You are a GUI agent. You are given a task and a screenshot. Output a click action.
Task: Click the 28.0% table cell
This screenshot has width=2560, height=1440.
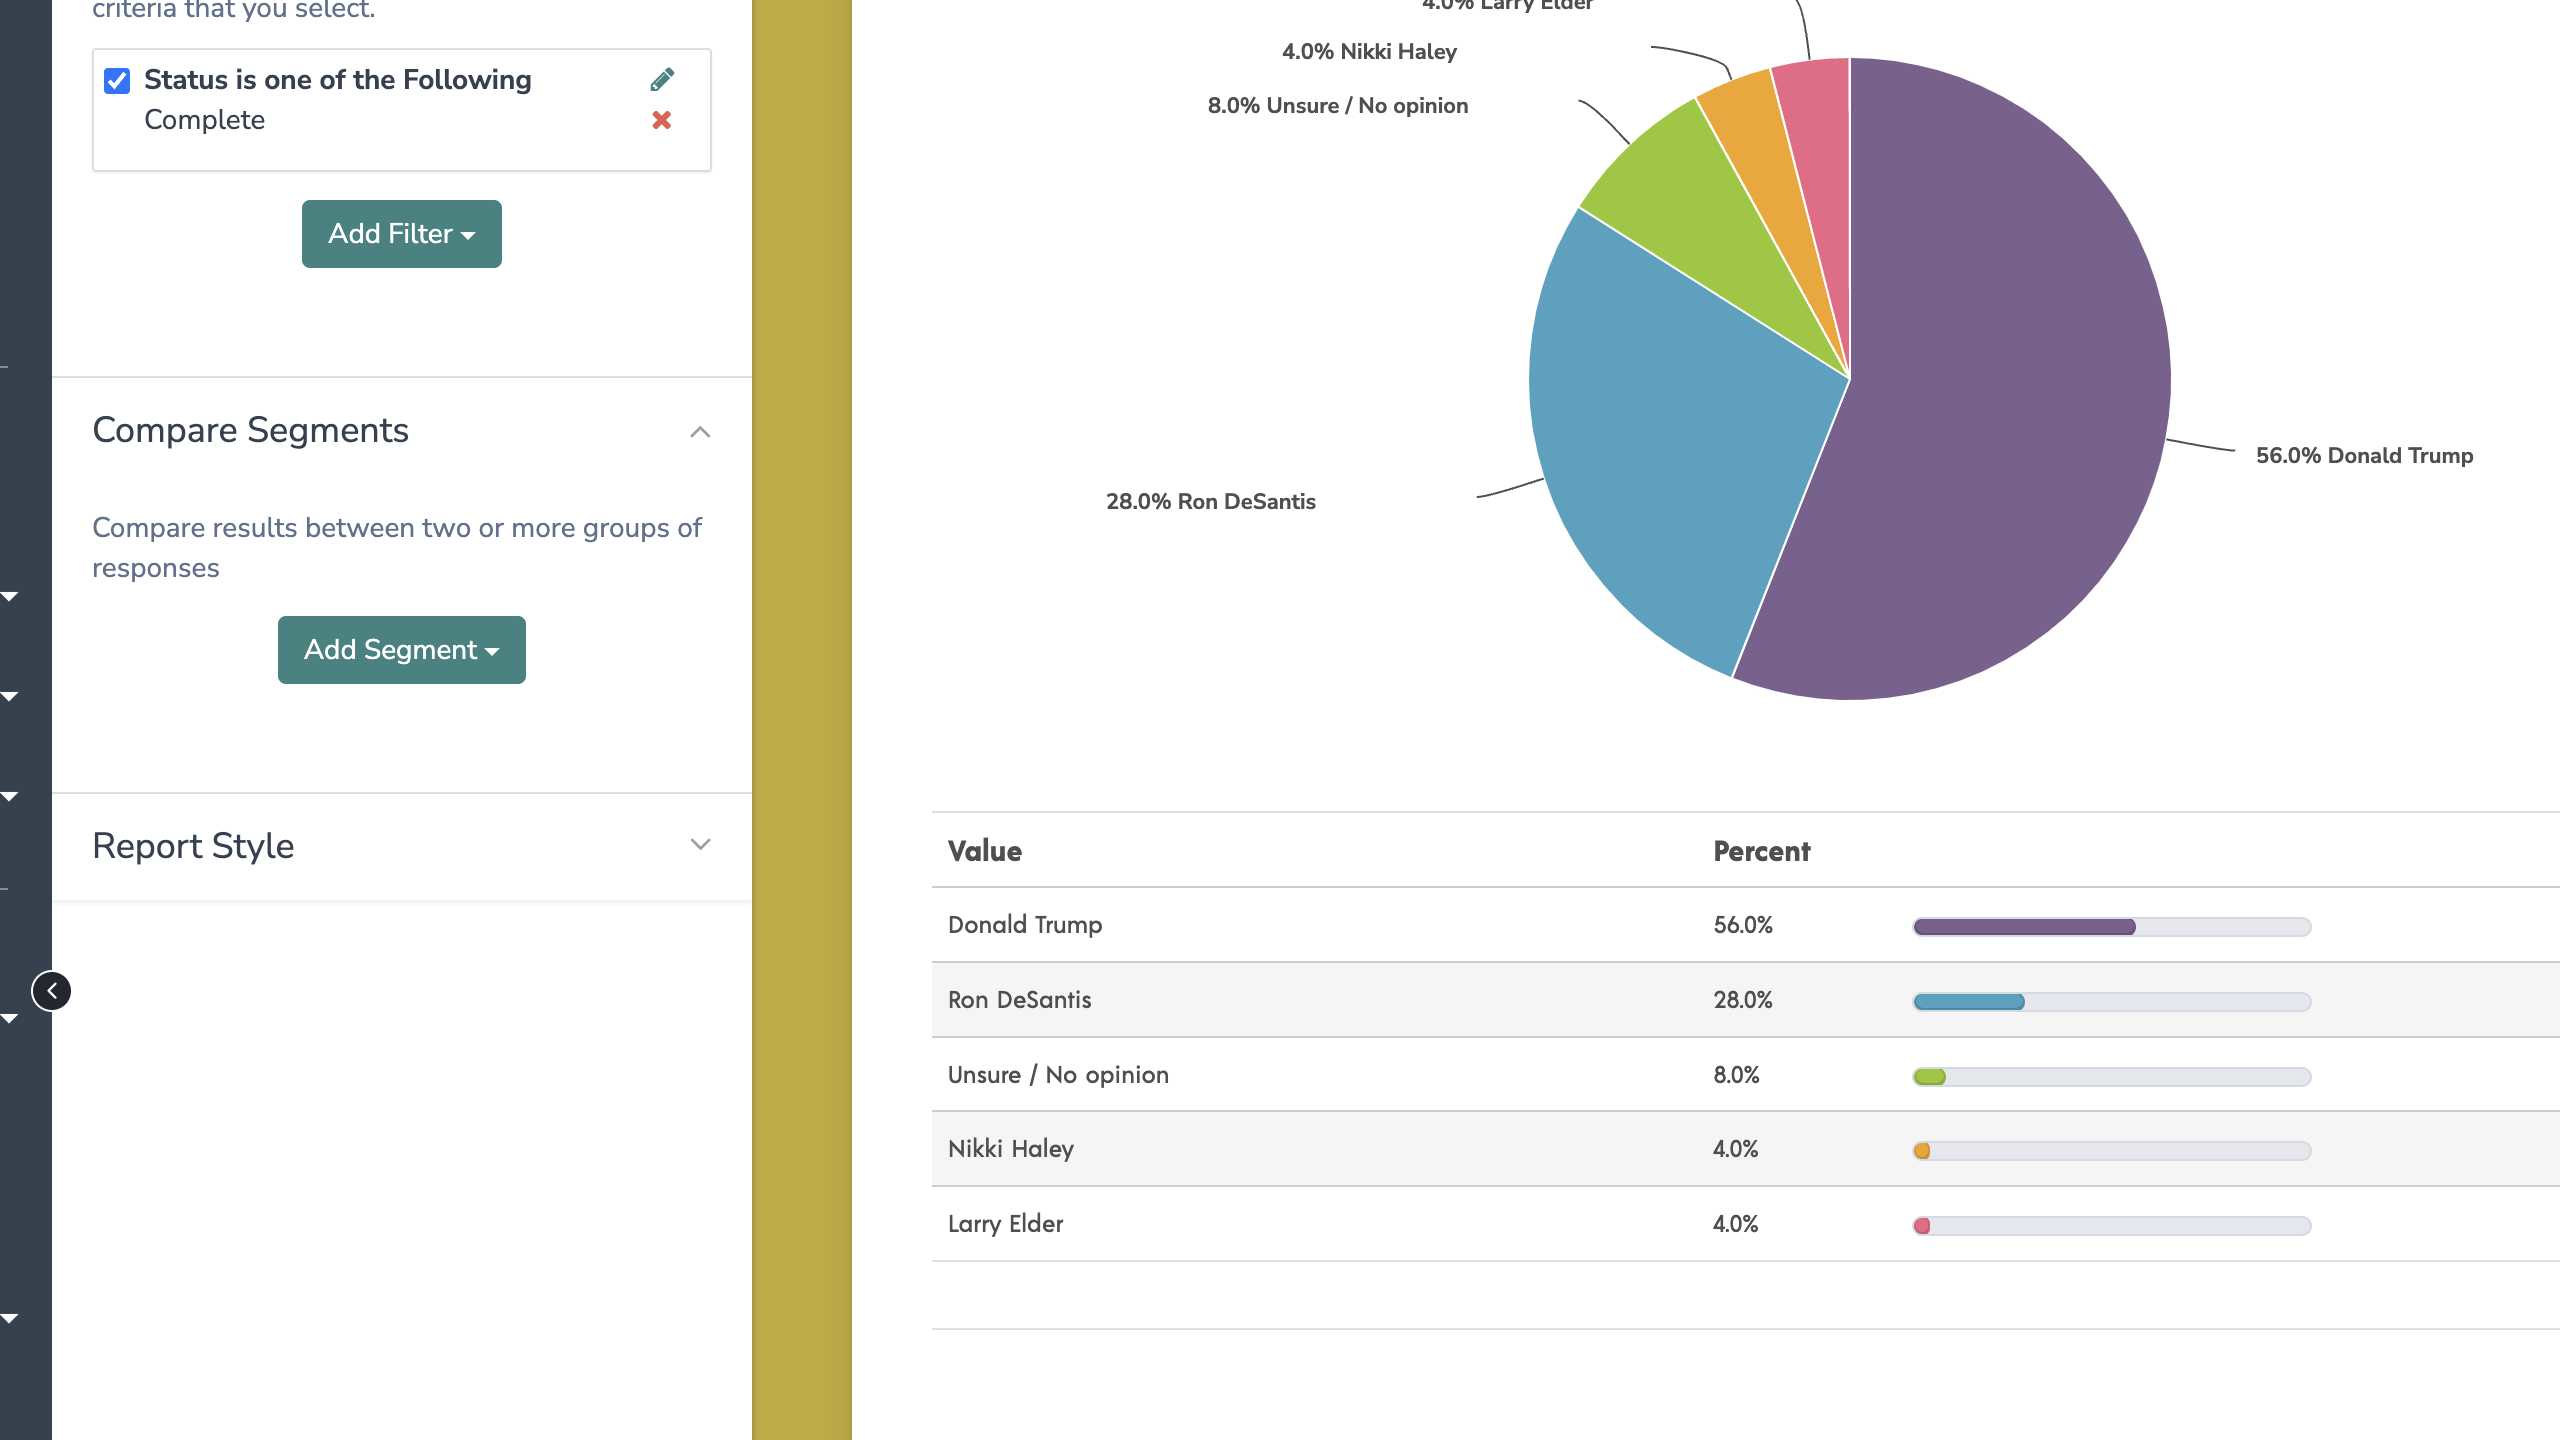[1743, 1000]
